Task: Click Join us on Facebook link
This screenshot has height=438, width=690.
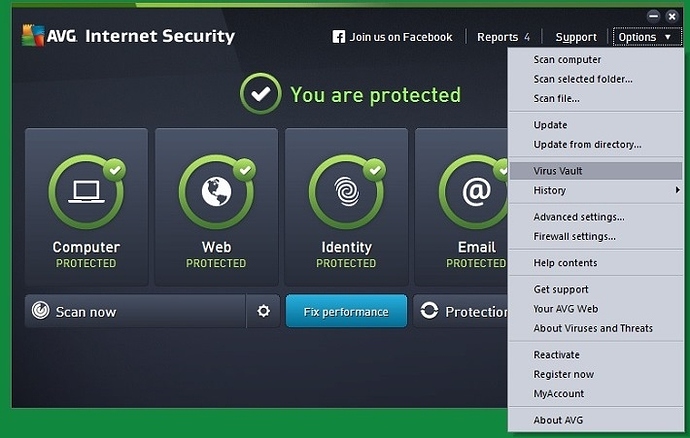Action: pyautogui.click(x=400, y=37)
